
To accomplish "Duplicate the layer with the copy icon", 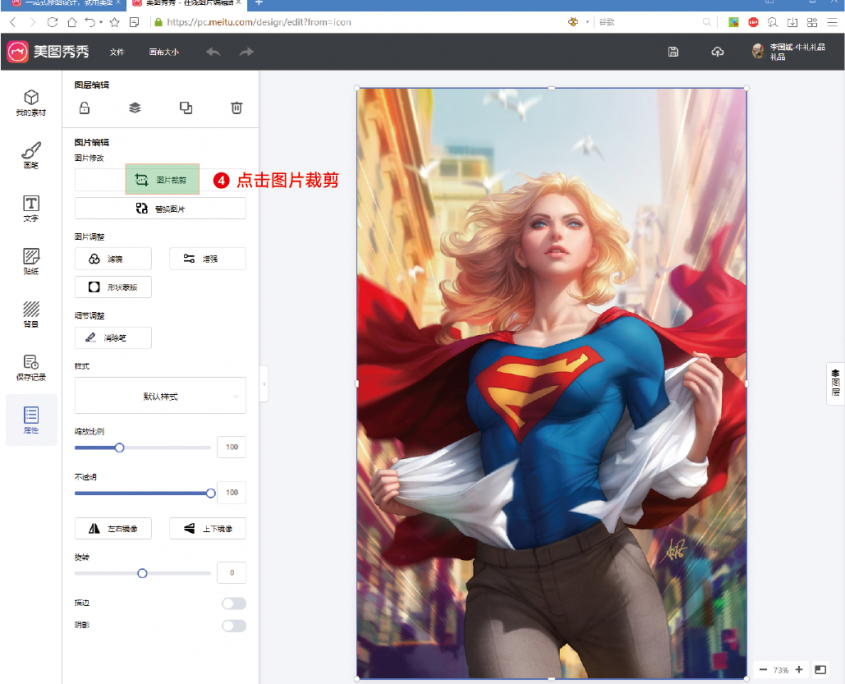I will [186, 108].
